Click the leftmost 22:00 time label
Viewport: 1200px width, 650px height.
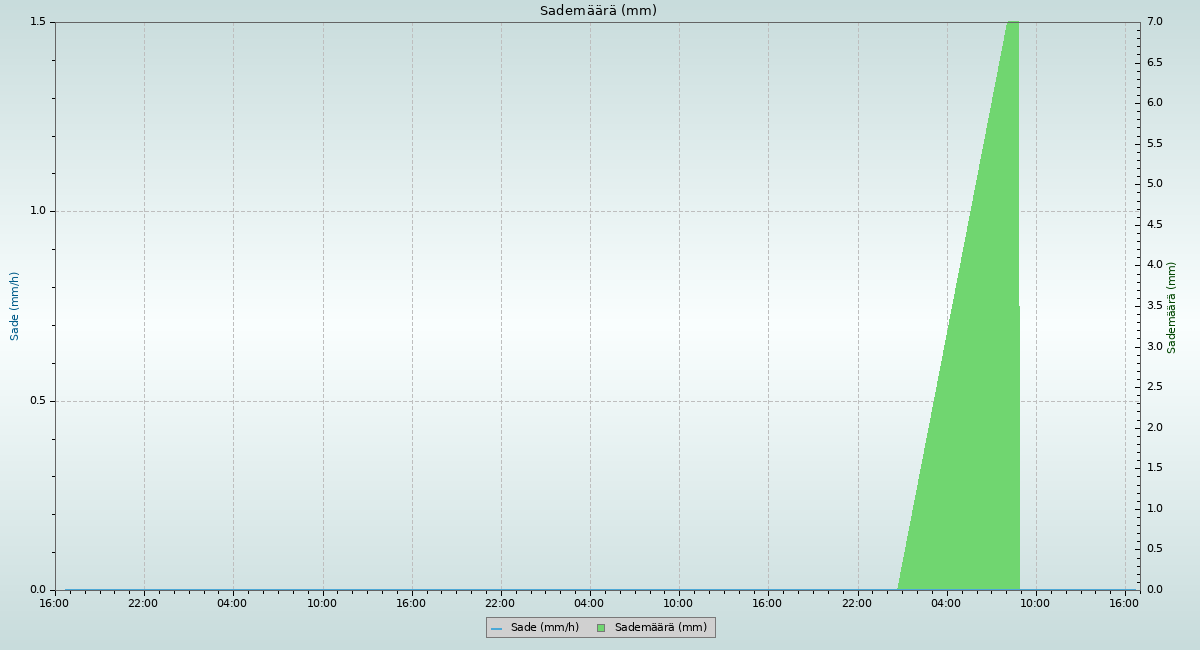143,603
